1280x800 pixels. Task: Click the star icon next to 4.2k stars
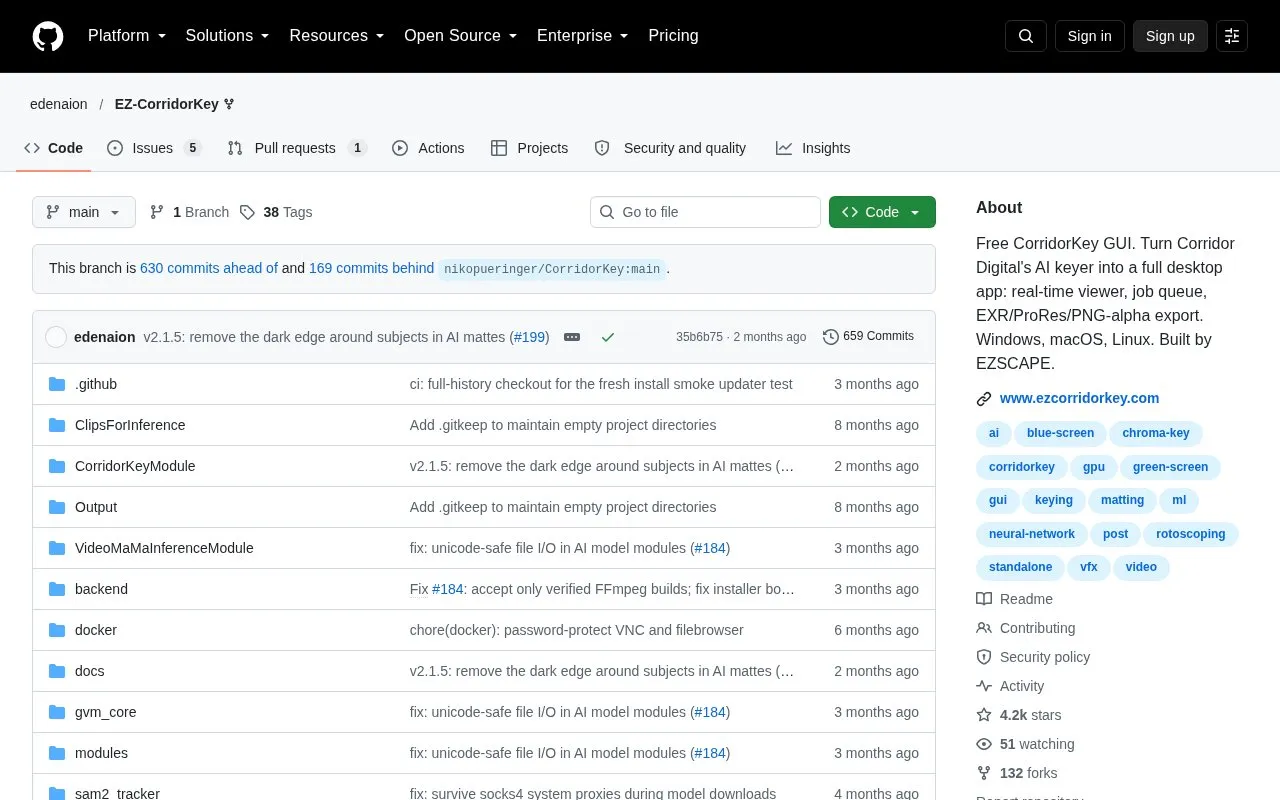click(x=984, y=715)
